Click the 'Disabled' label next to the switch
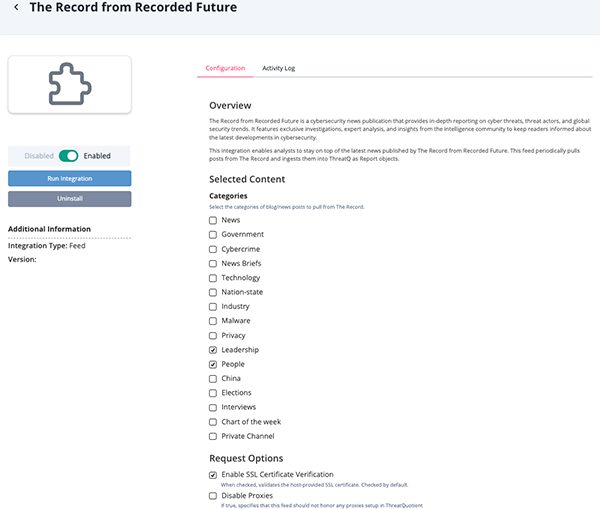The image size is (600, 509). pos(39,156)
